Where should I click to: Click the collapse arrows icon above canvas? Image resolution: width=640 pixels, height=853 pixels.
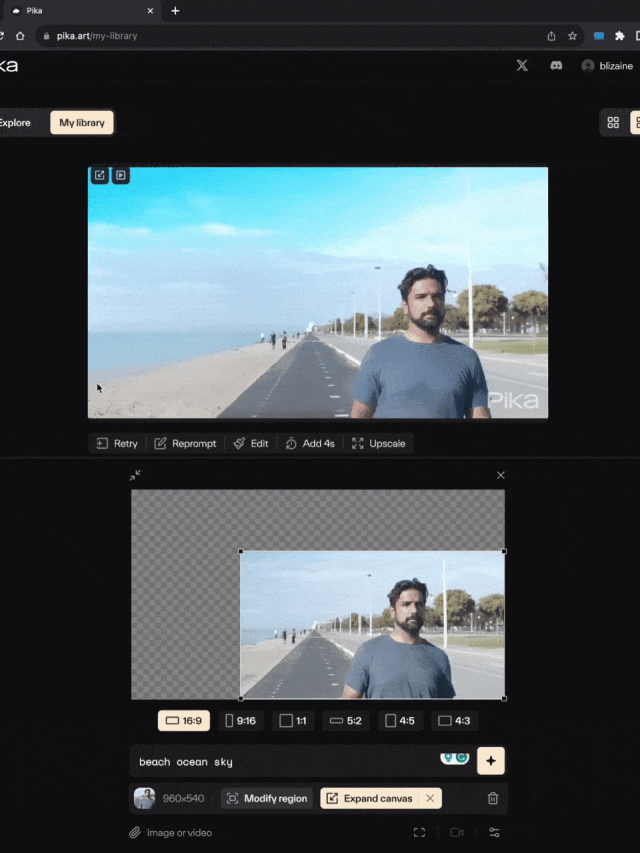click(x=135, y=475)
